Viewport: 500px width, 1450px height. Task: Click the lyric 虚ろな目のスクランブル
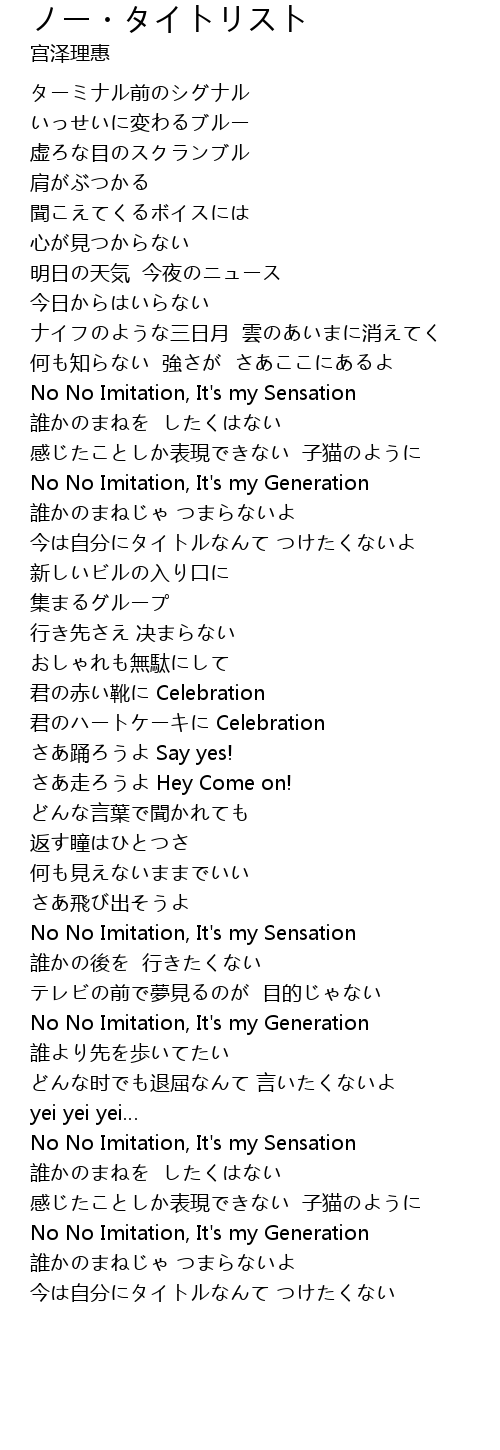[x=140, y=153]
